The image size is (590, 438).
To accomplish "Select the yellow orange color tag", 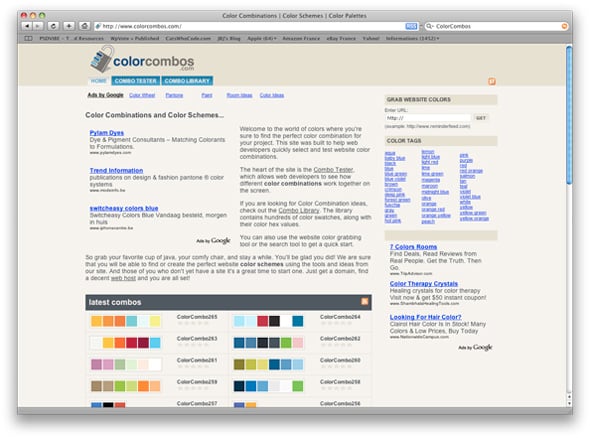I will [x=474, y=218].
